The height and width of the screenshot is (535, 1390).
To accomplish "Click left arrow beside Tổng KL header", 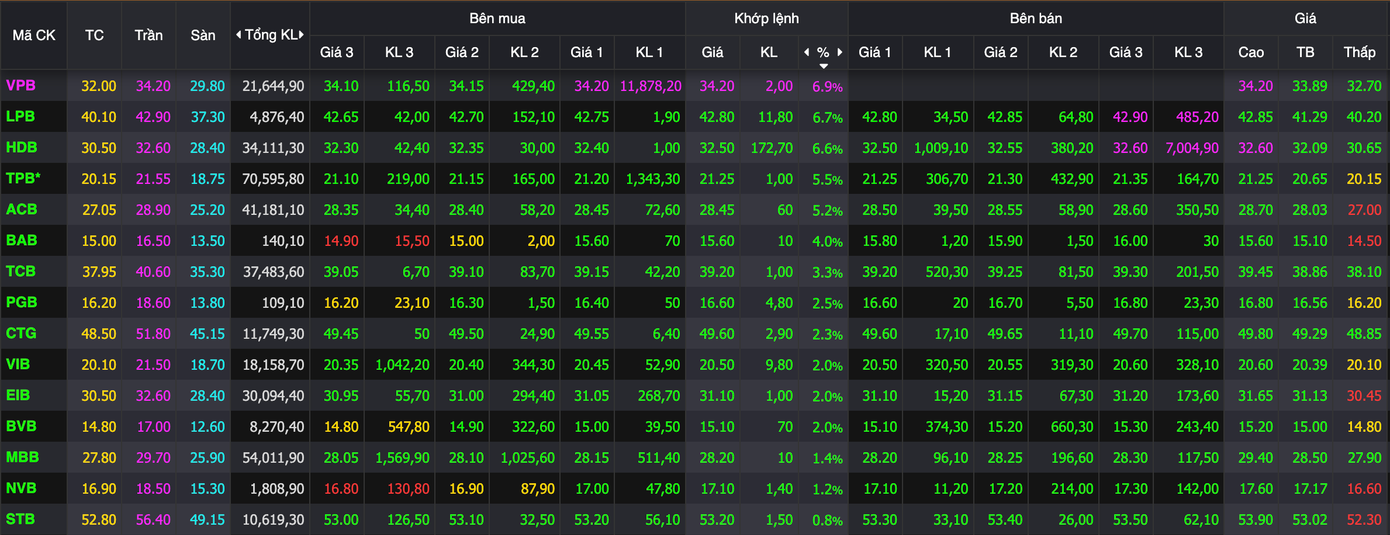I will (x=238, y=35).
